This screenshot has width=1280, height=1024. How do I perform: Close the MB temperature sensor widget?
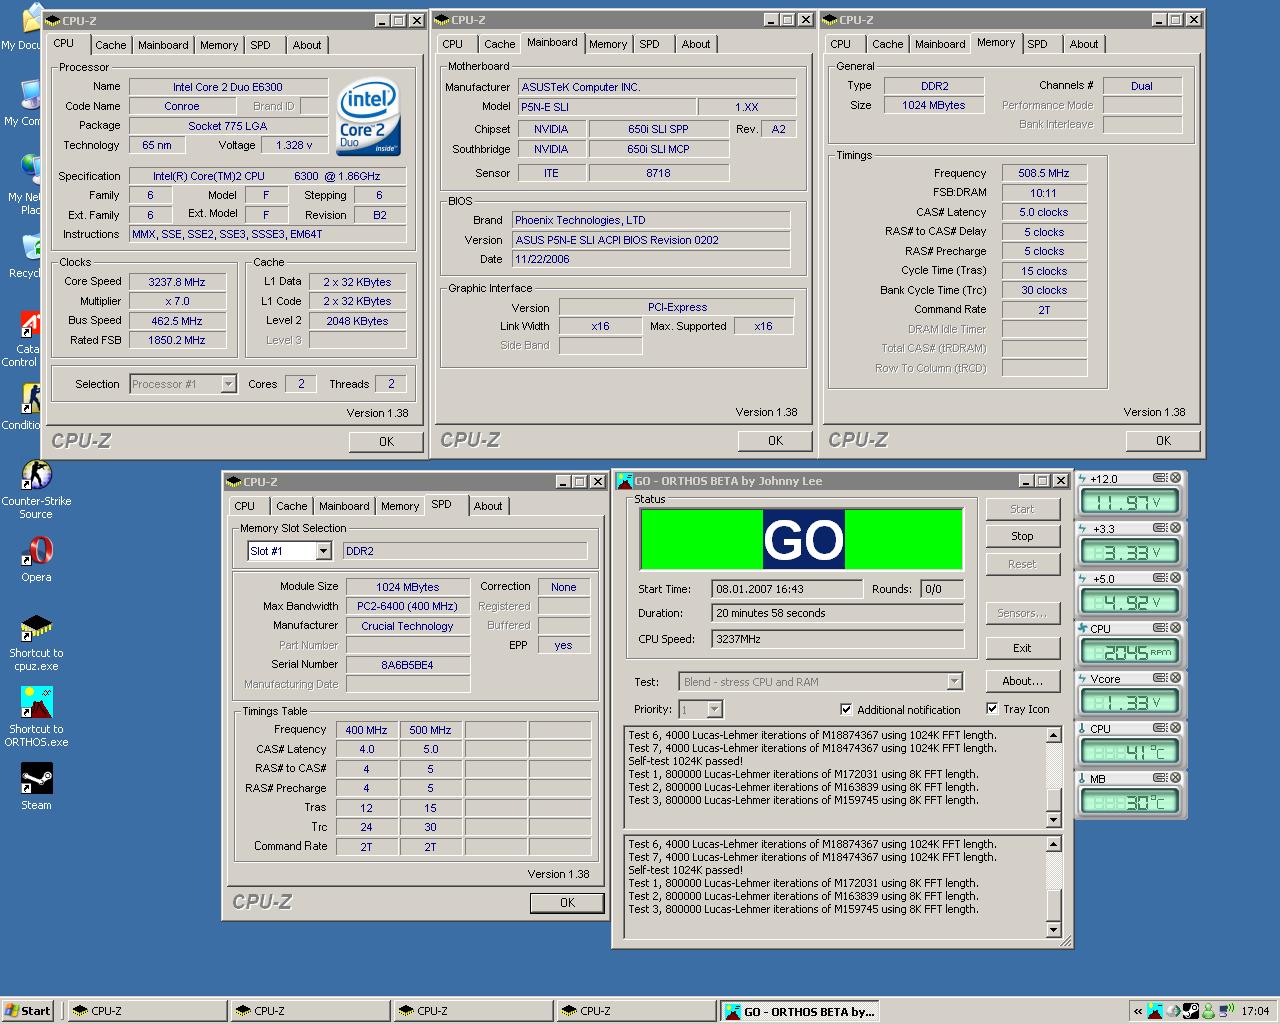click(1176, 778)
